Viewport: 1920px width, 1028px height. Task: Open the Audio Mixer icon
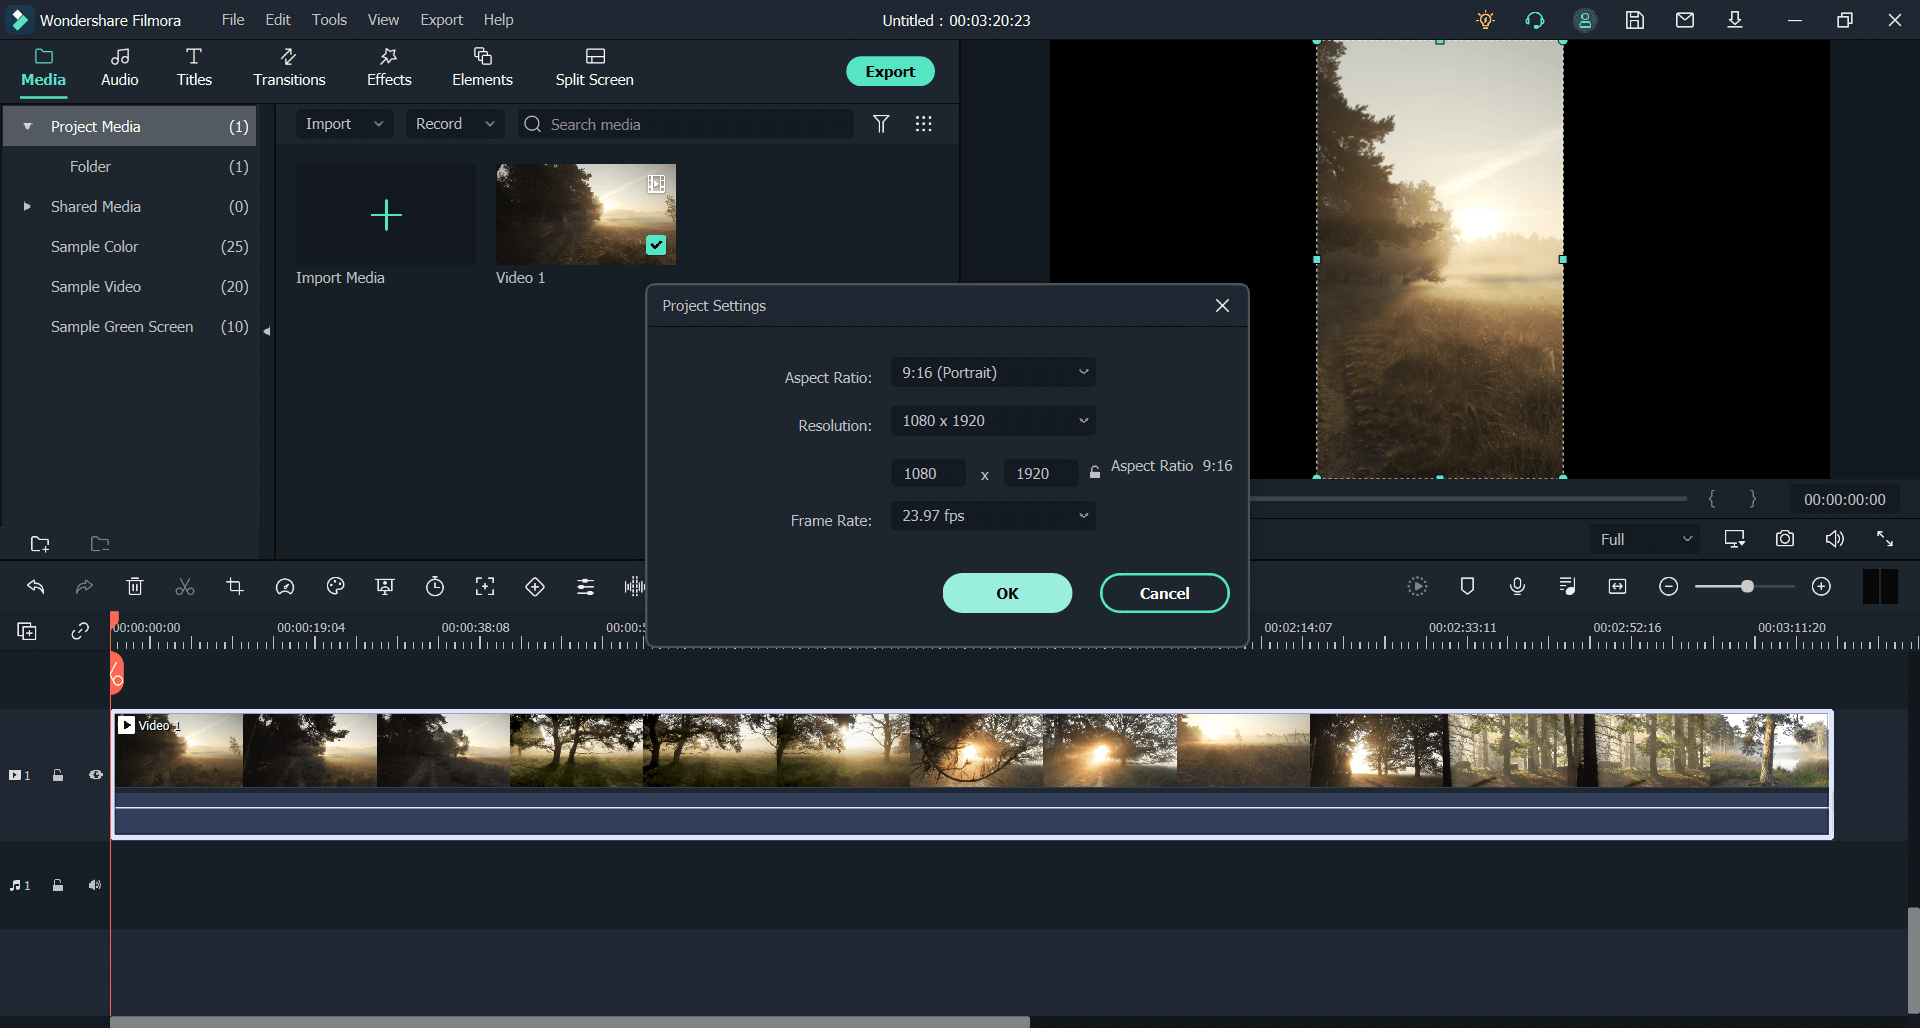click(1567, 587)
